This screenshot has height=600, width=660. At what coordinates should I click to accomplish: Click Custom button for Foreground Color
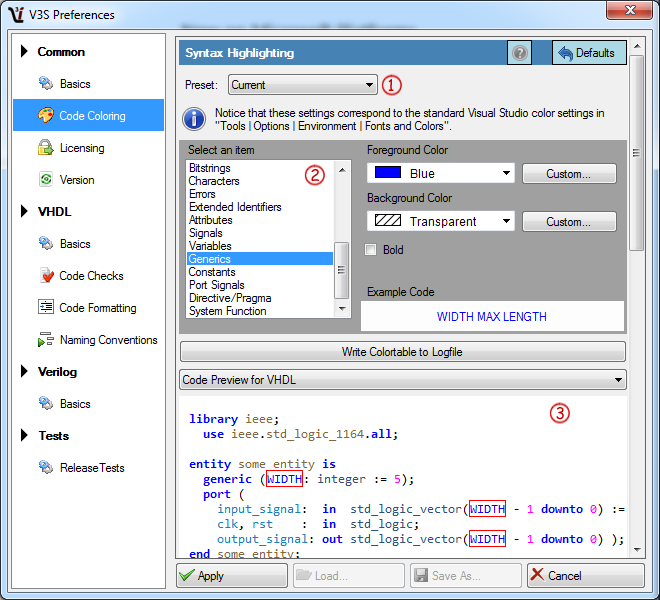coord(569,173)
